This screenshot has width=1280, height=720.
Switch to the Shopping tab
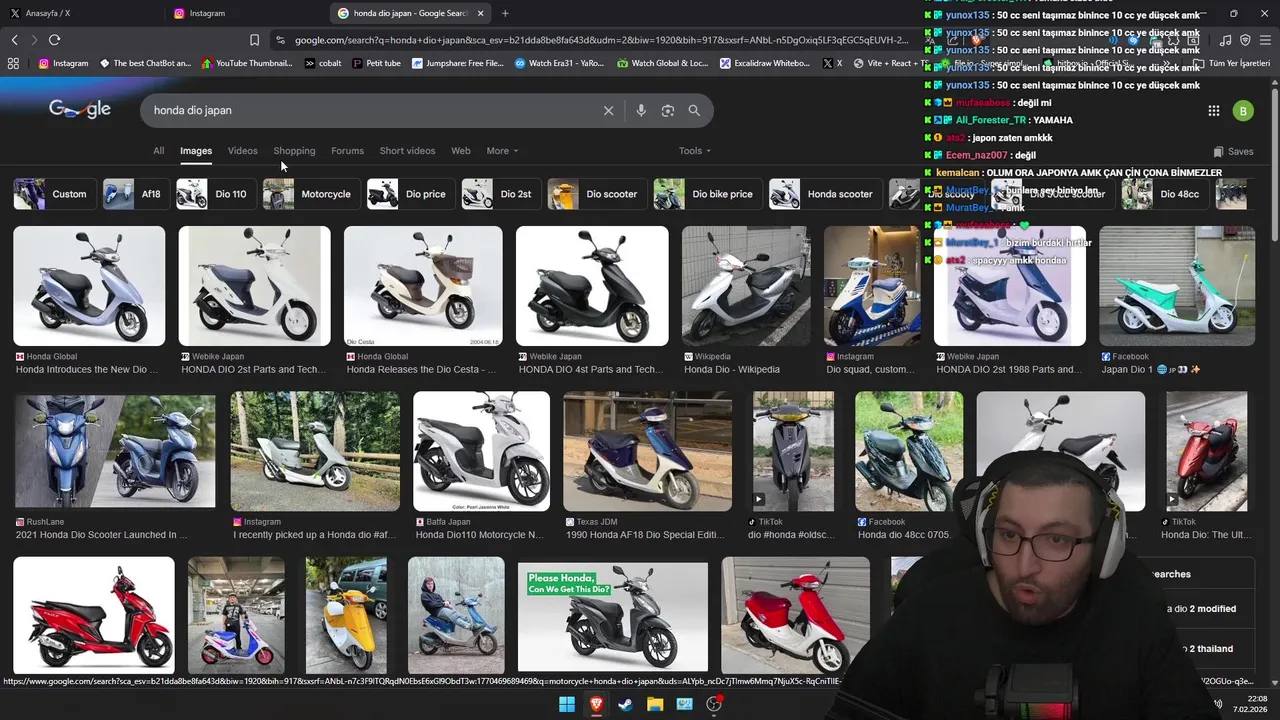point(294,151)
